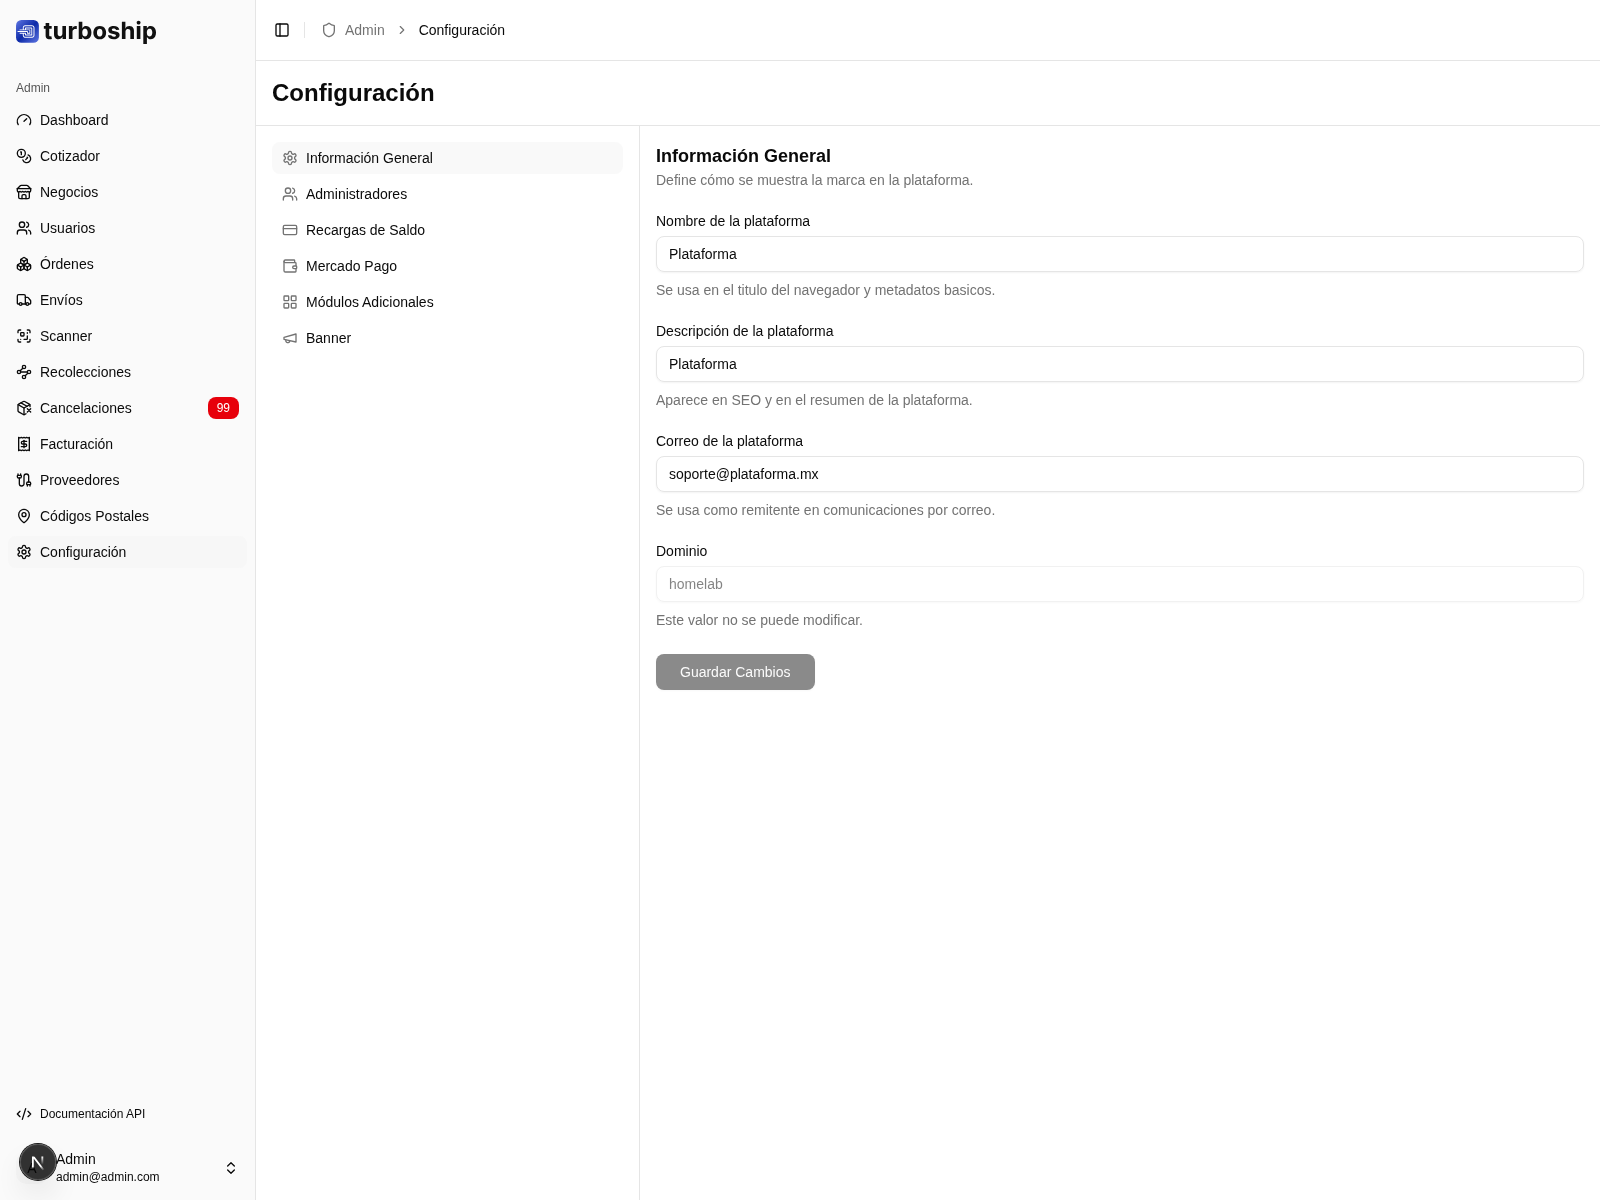1600x1200 pixels.
Task: Expand the Admin account switcher chevron
Action: (231, 1168)
